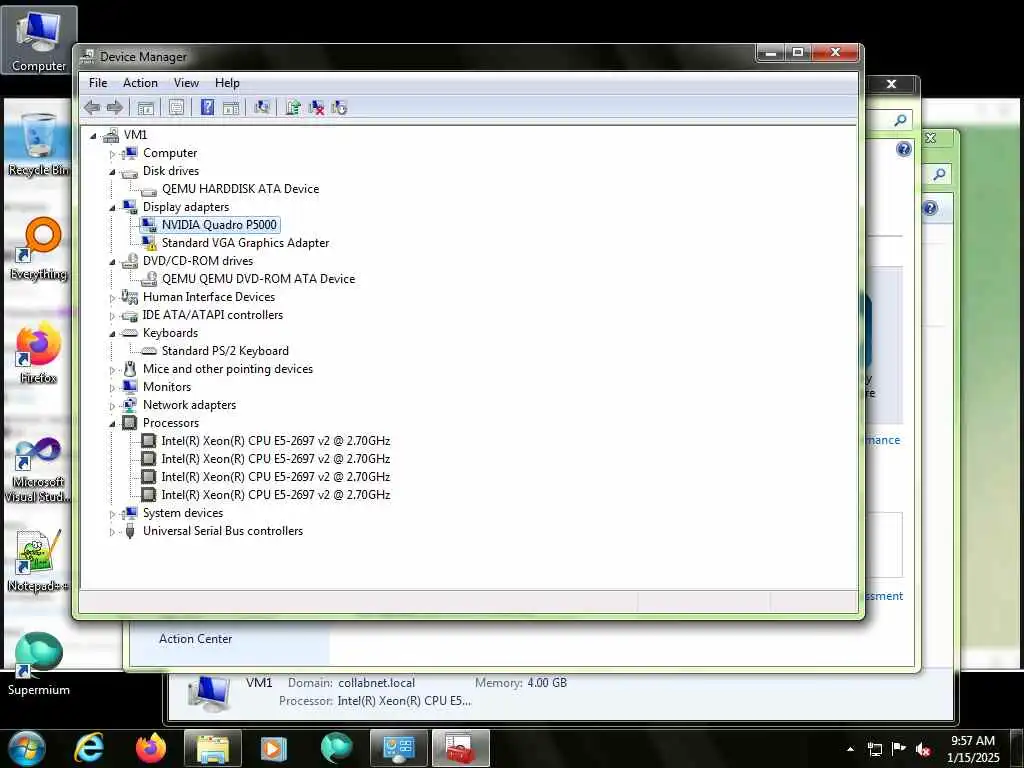Click the Monitors category label
Viewport: 1024px width, 768px height.
pos(167,387)
